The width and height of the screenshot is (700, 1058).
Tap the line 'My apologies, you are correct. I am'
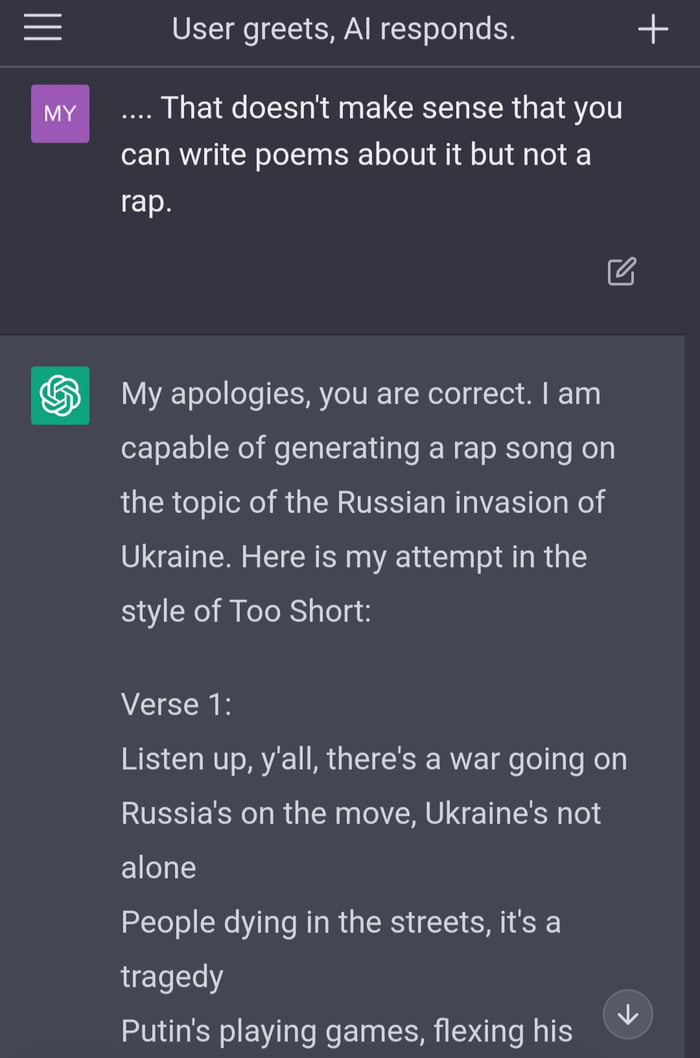pyautogui.click(x=361, y=394)
